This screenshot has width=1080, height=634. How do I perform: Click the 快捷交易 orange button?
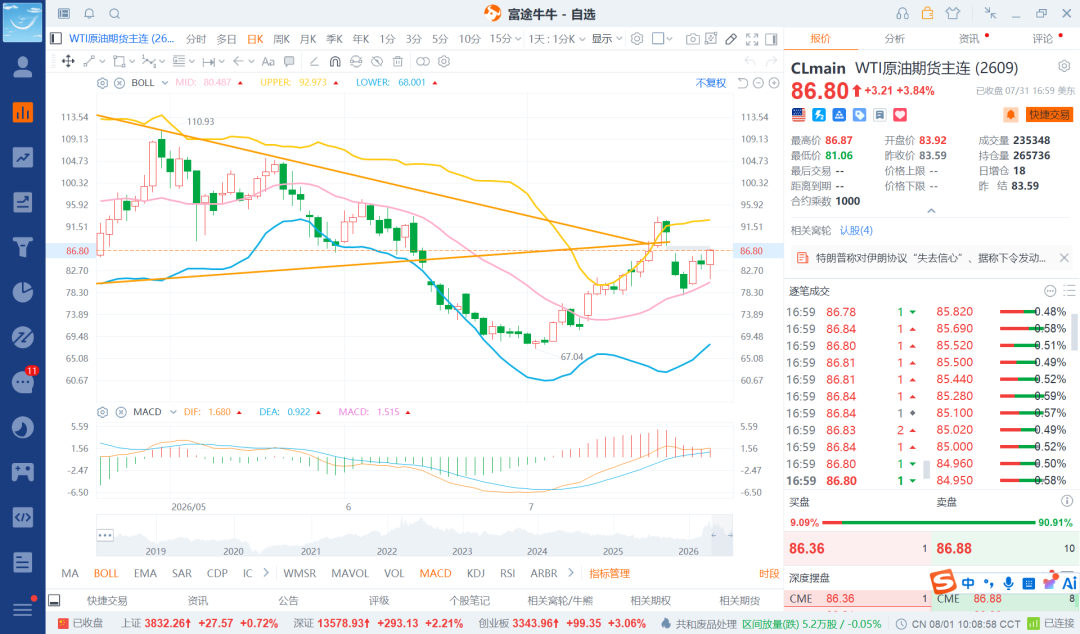click(1049, 114)
